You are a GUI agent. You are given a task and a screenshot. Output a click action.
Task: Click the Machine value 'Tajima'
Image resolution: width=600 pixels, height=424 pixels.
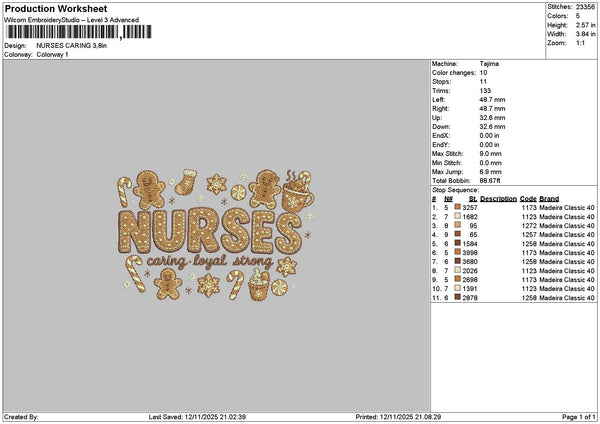pyautogui.click(x=489, y=64)
